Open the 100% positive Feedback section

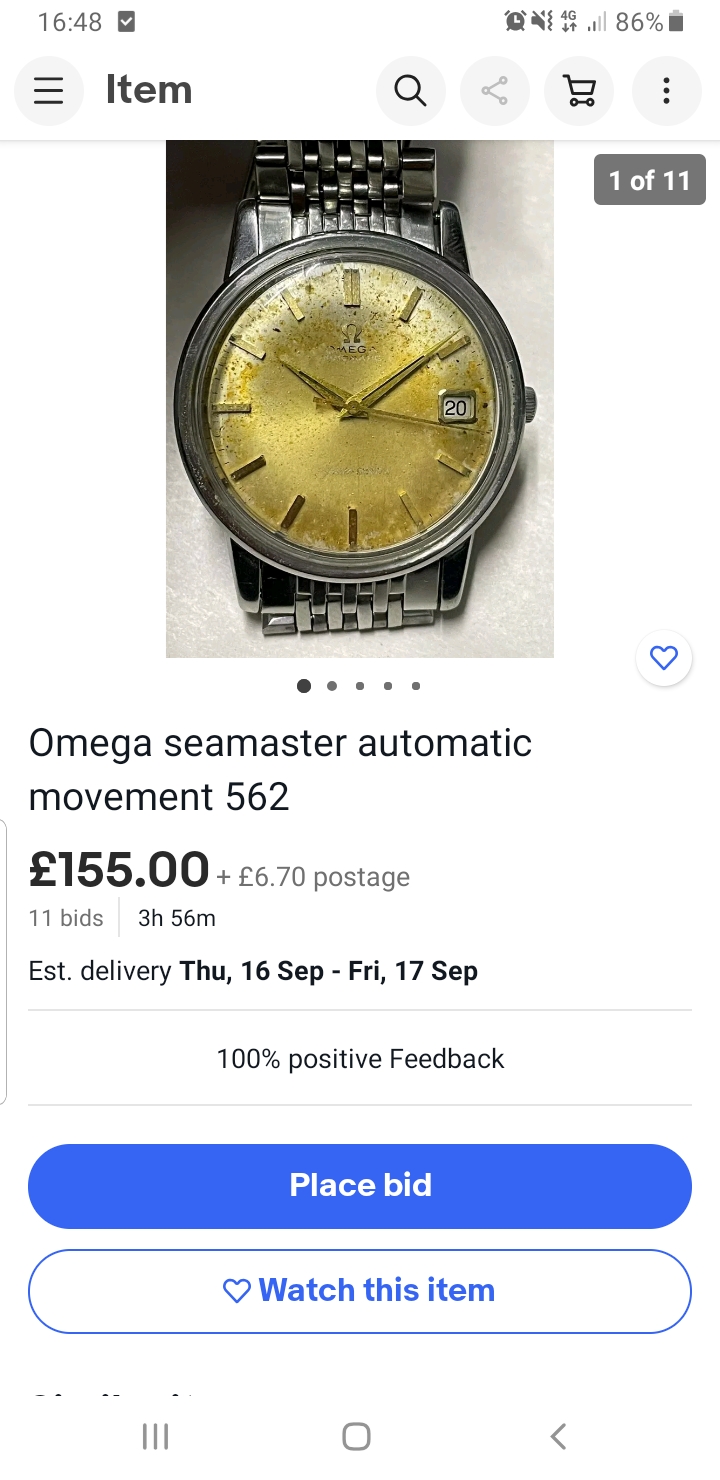coord(360,1059)
